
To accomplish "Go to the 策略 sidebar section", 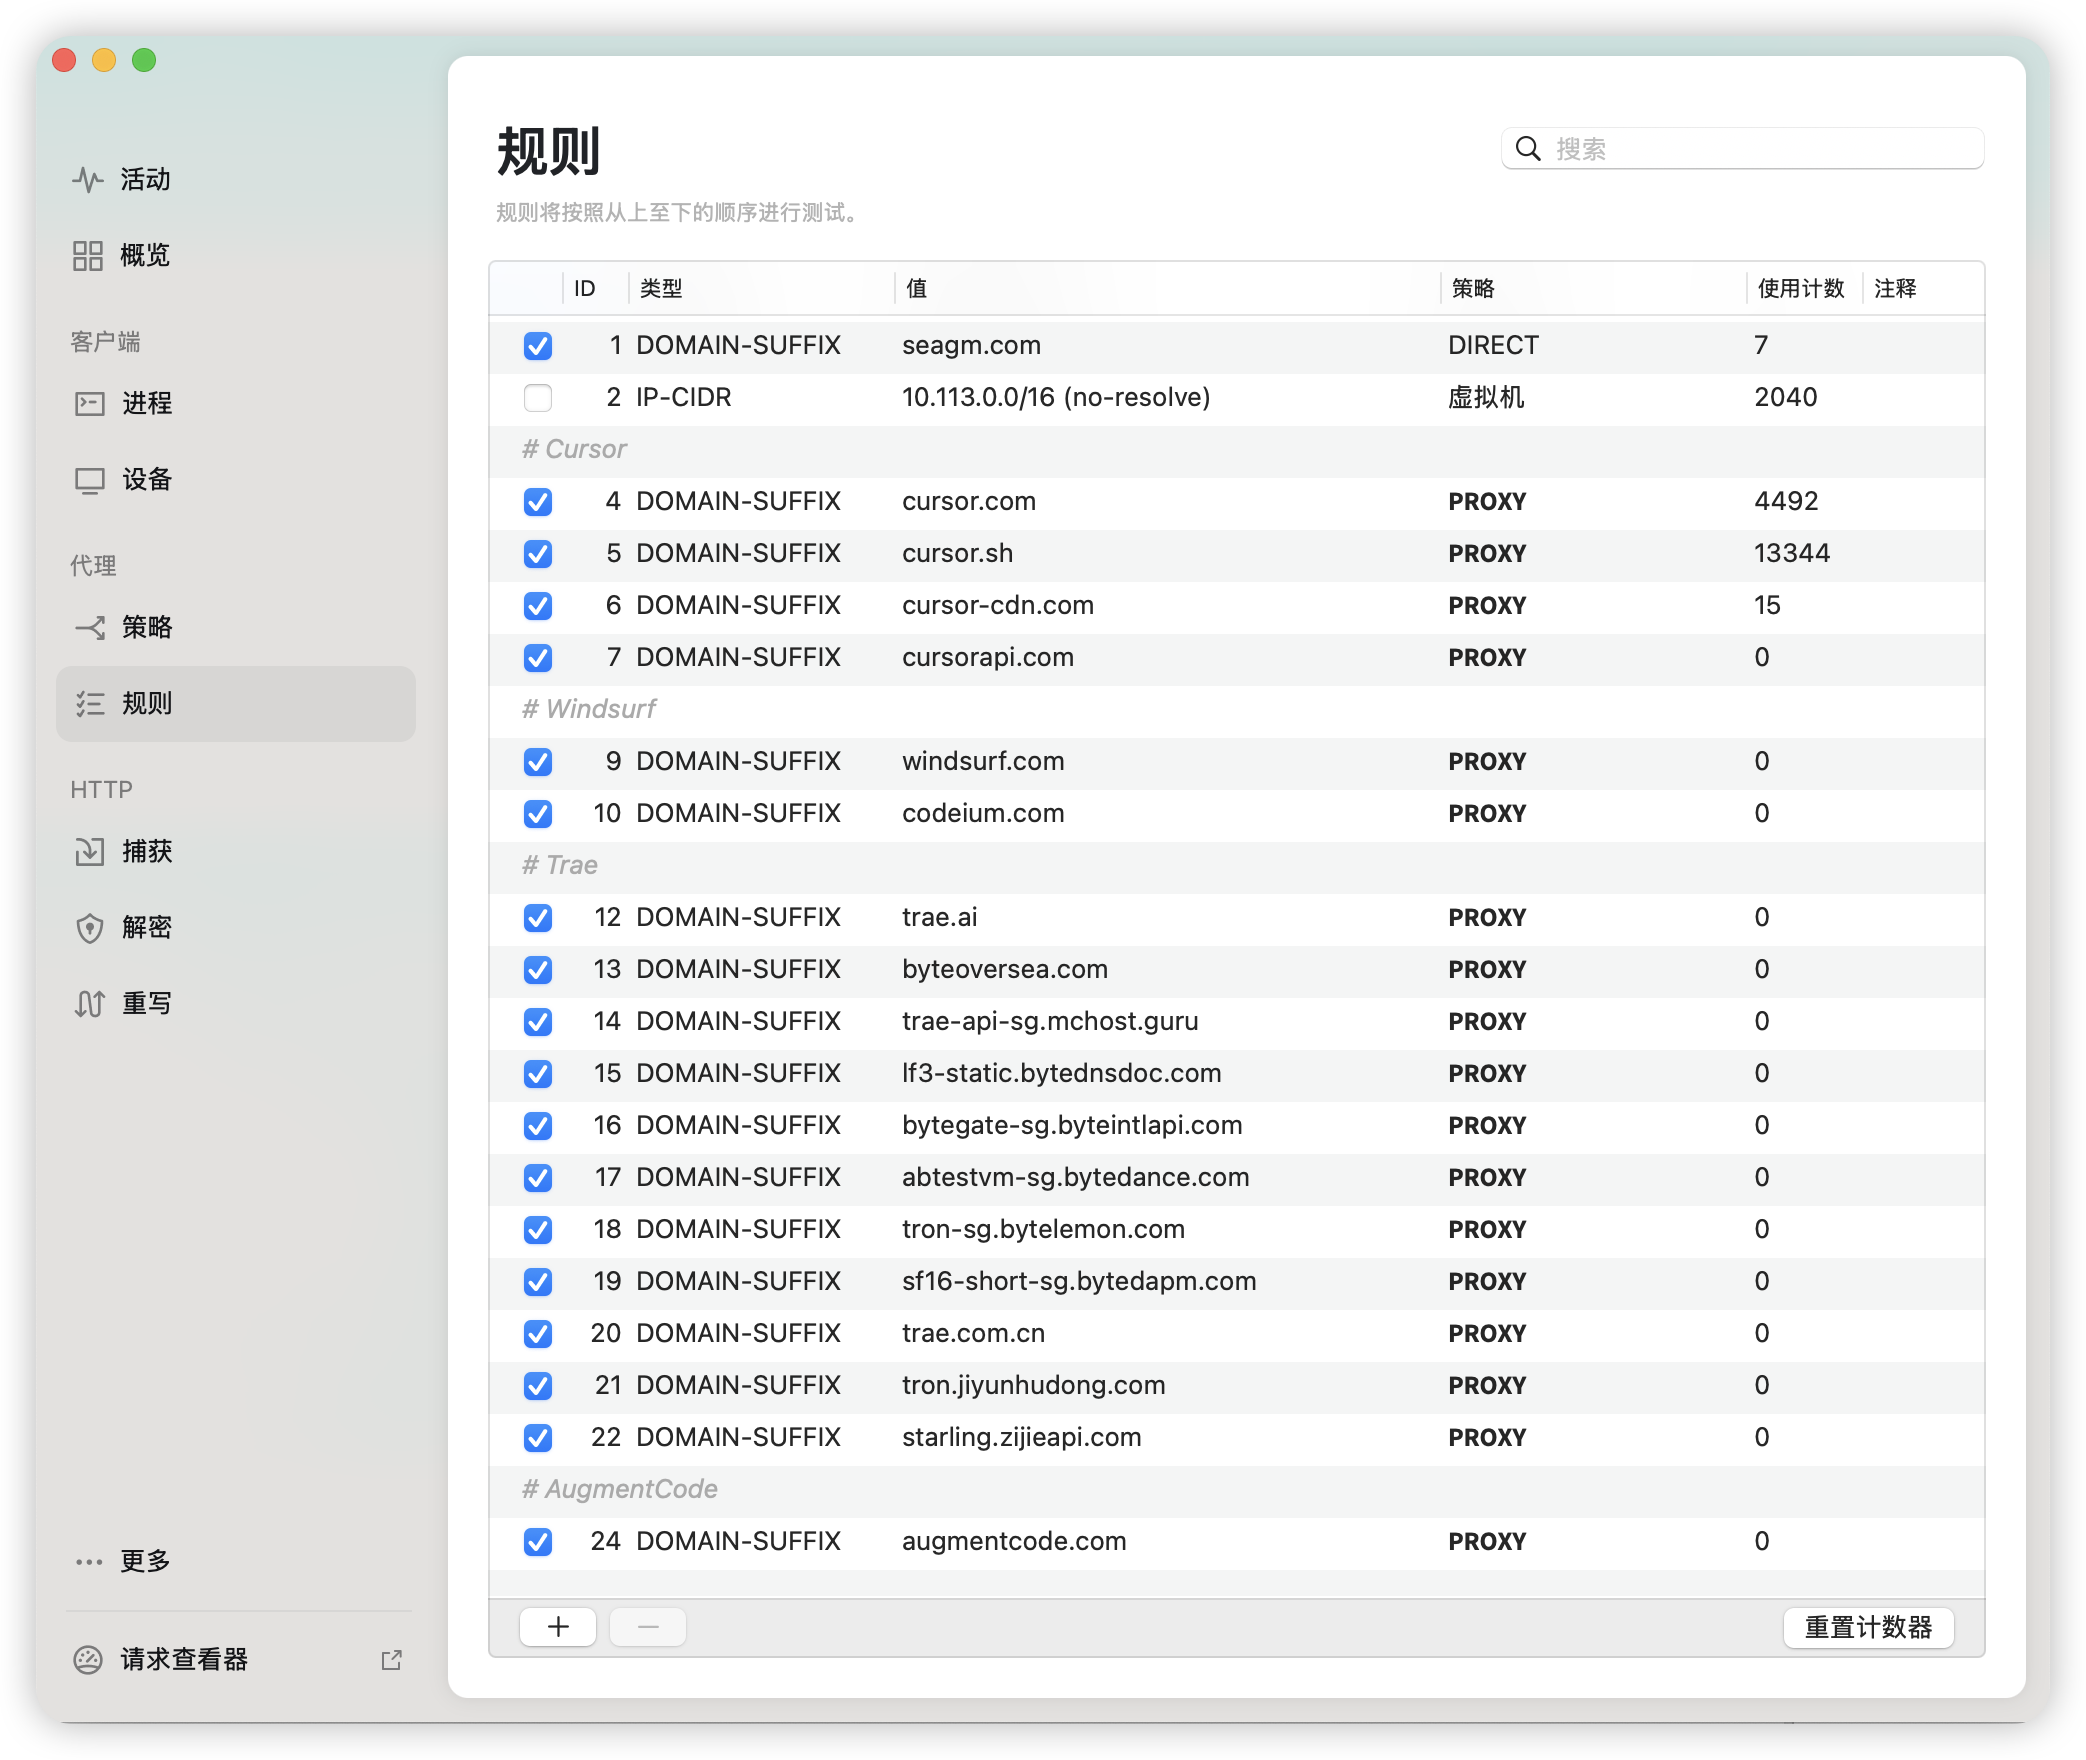I will [236, 628].
